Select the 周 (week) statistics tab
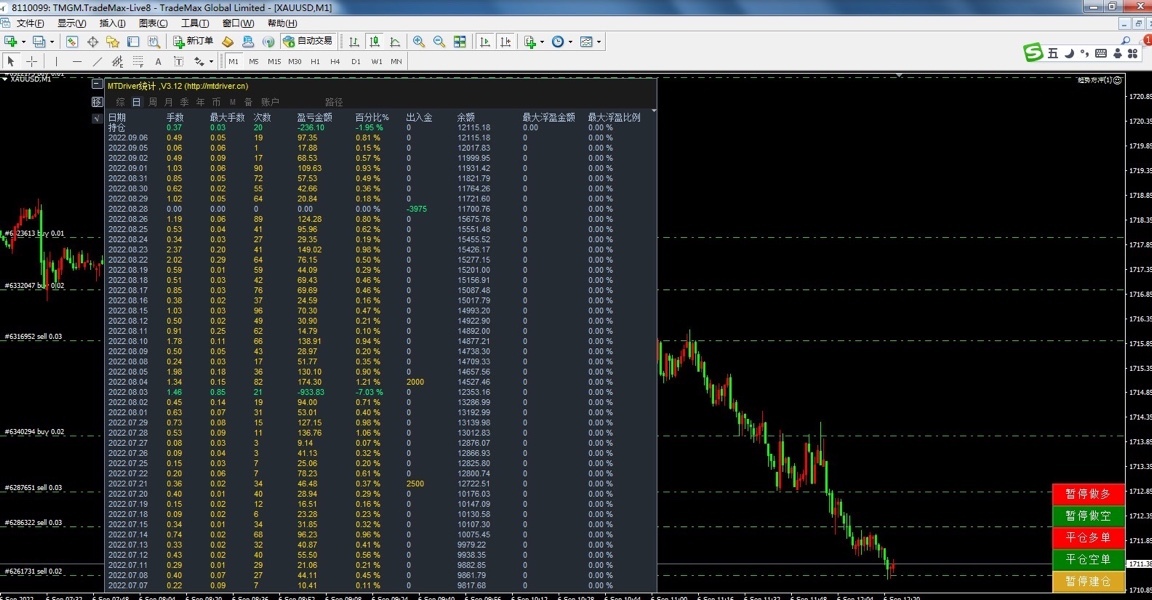 (x=153, y=102)
